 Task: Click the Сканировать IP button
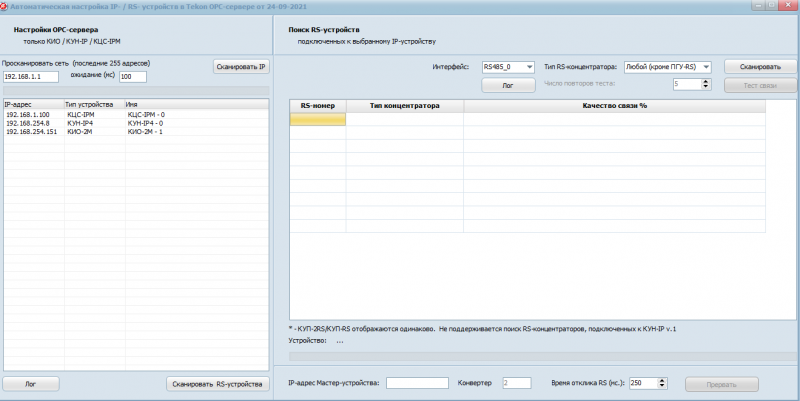point(241,67)
